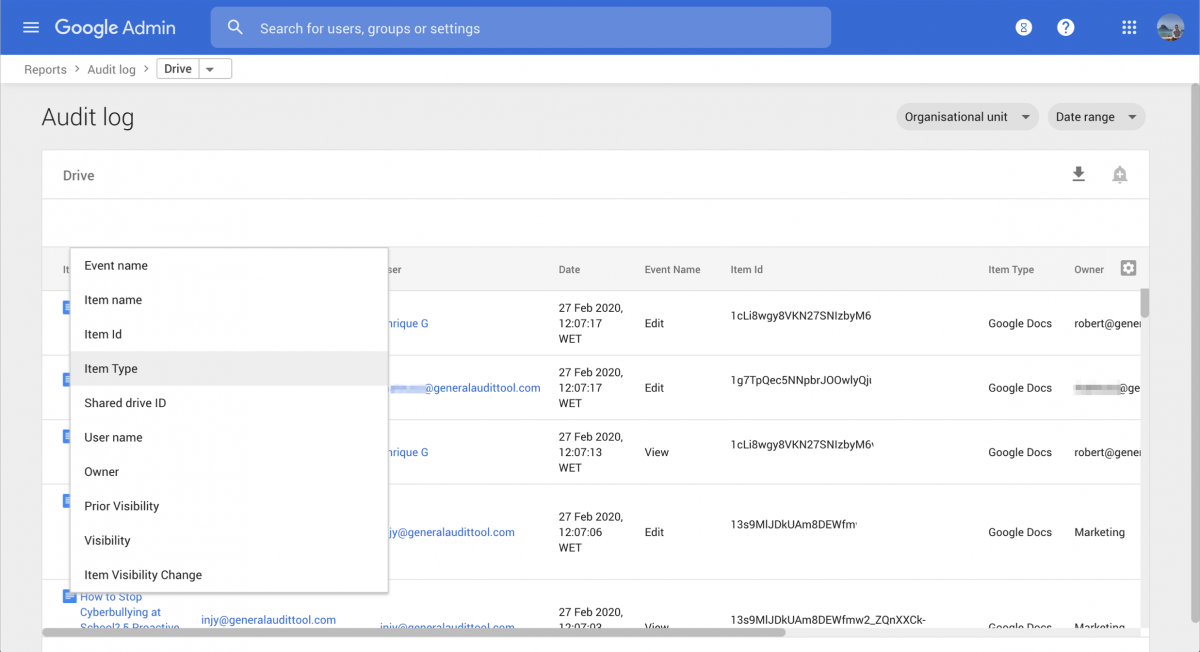Click the Owner column header
The image size is (1200, 652).
click(x=1089, y=269)
